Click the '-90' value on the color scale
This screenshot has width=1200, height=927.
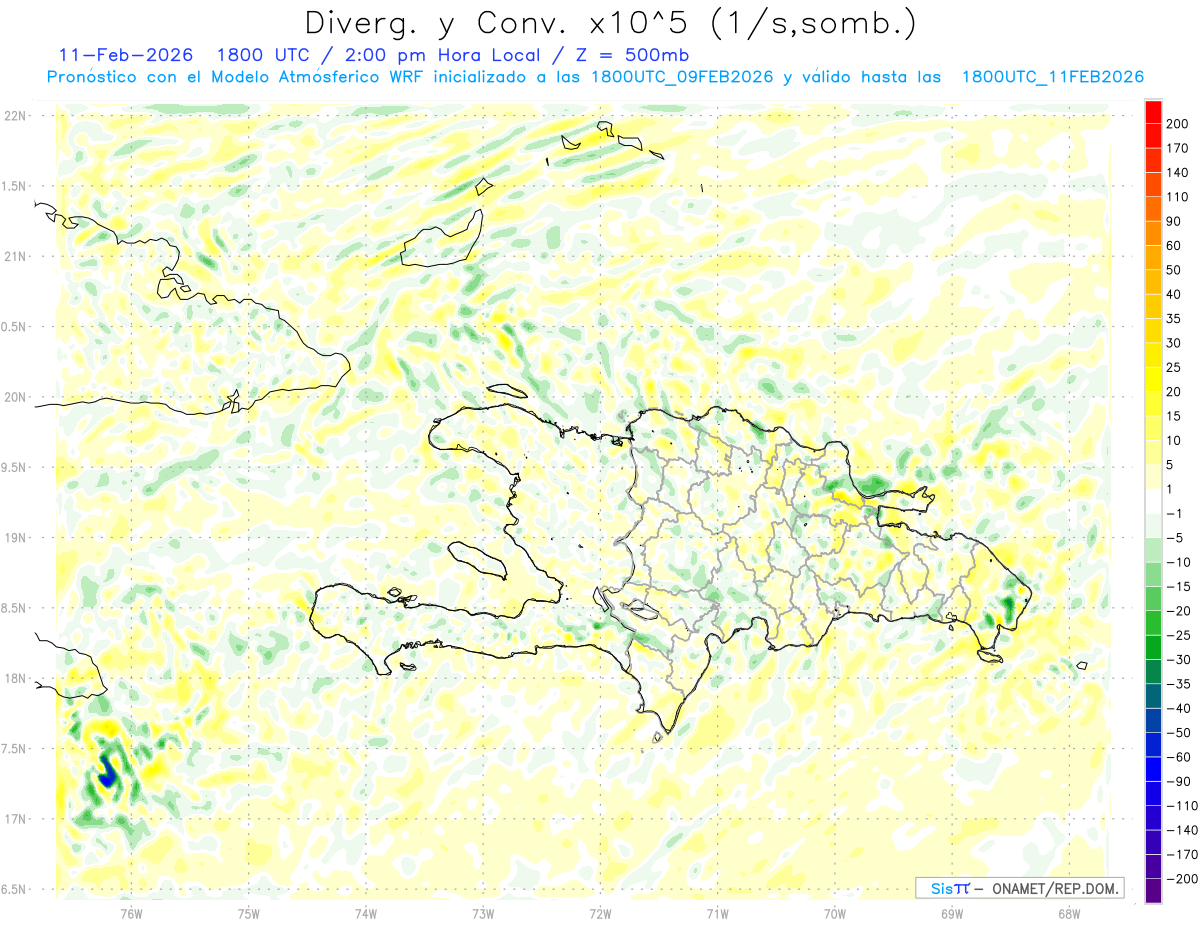click(x=1177, y=781)
